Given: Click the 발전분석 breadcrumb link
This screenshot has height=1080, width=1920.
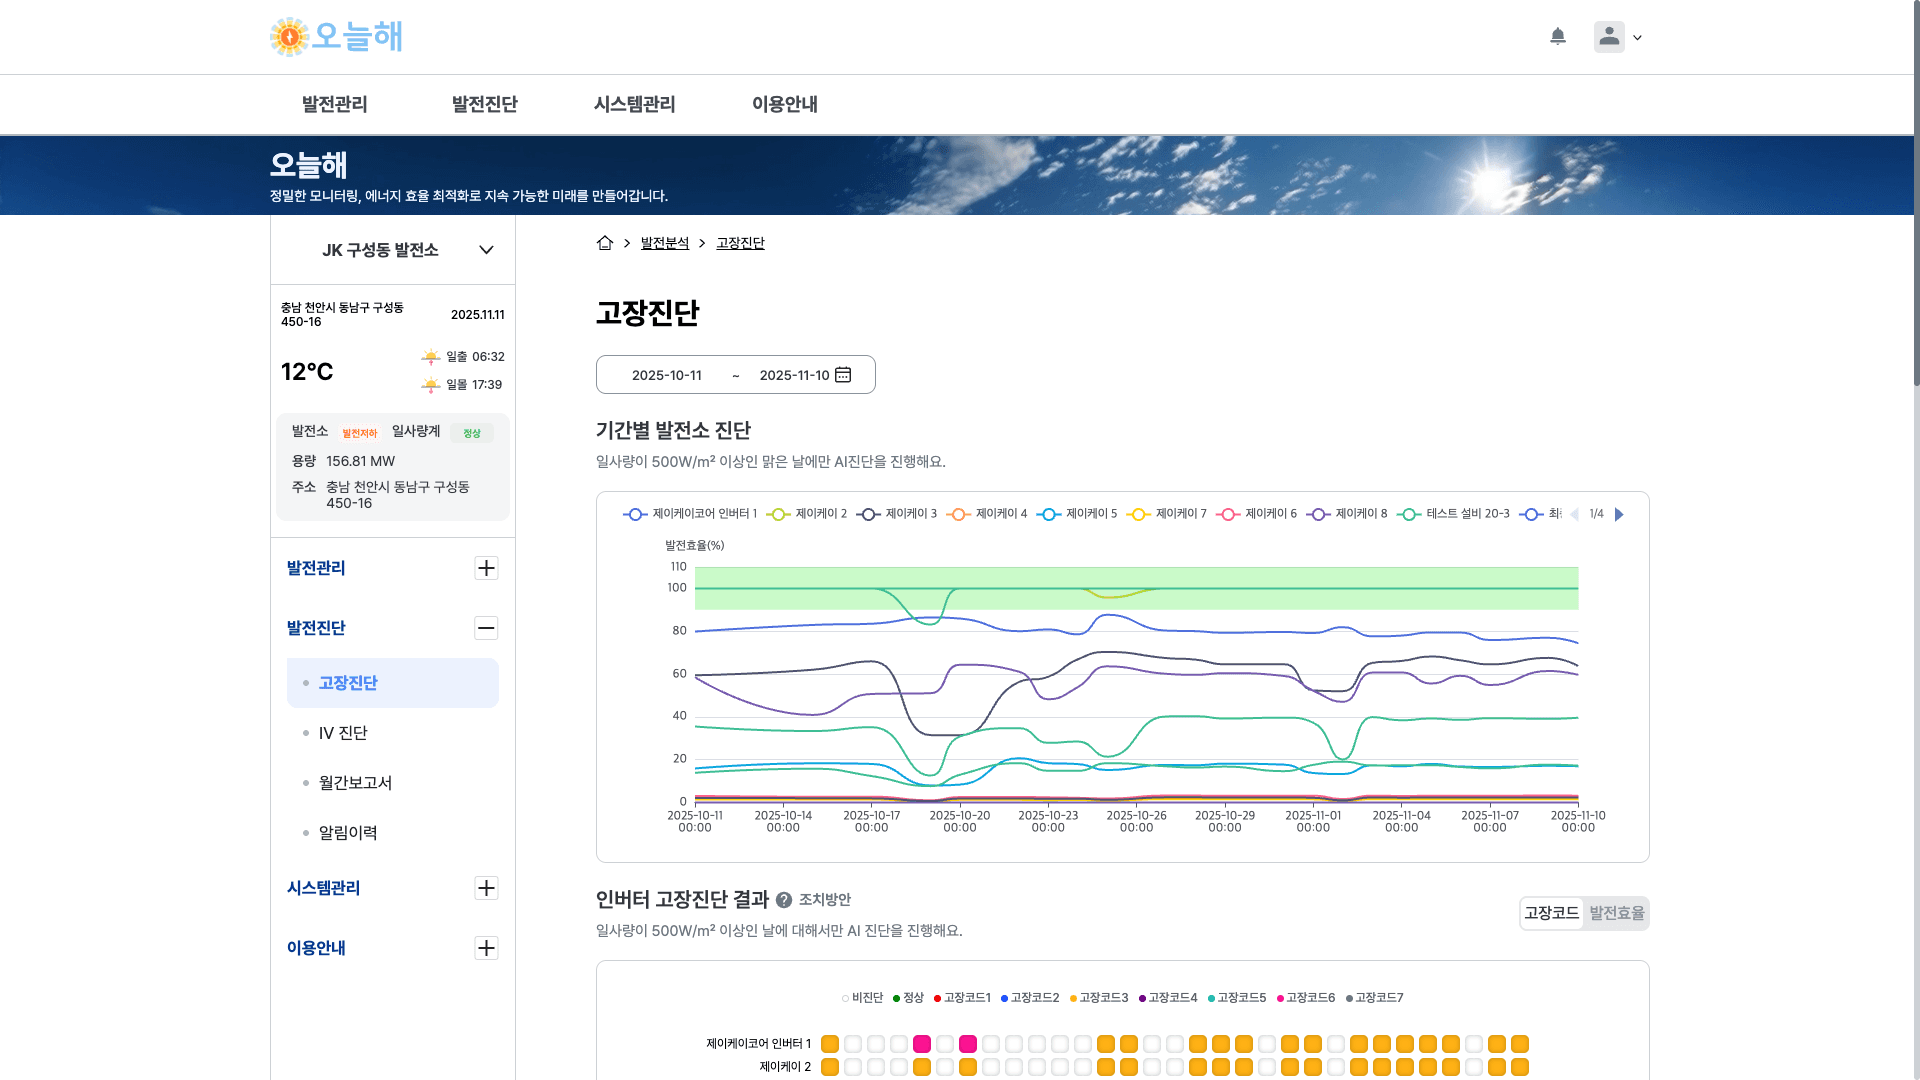Looking at the screenshot, I should pyautogui.click(x=664, y=243).
